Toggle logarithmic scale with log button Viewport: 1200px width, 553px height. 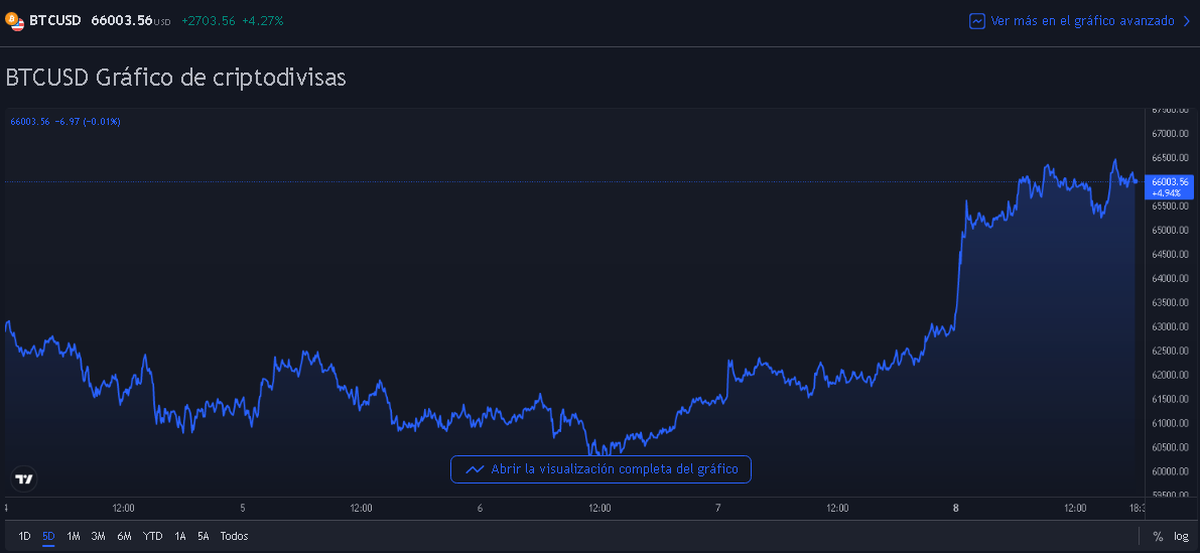tap(1181, 536)
